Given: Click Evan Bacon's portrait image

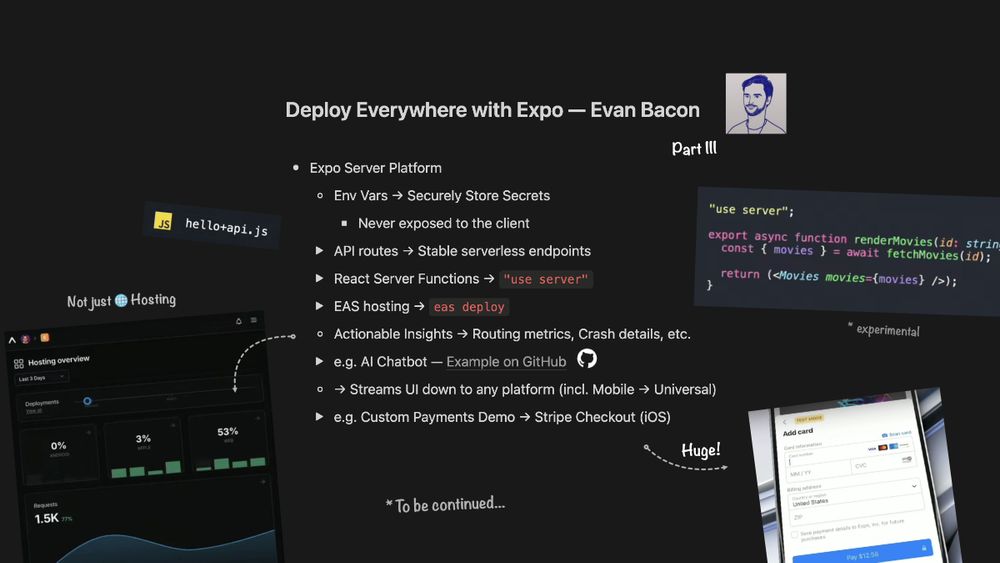Looking at the screenshot, I should (x=756, y=103).
